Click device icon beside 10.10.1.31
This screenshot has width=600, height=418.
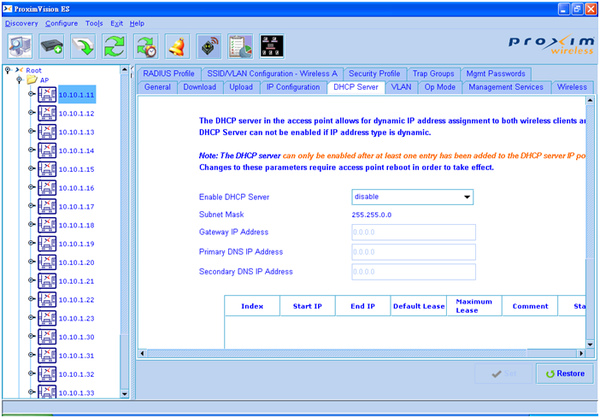47,356
